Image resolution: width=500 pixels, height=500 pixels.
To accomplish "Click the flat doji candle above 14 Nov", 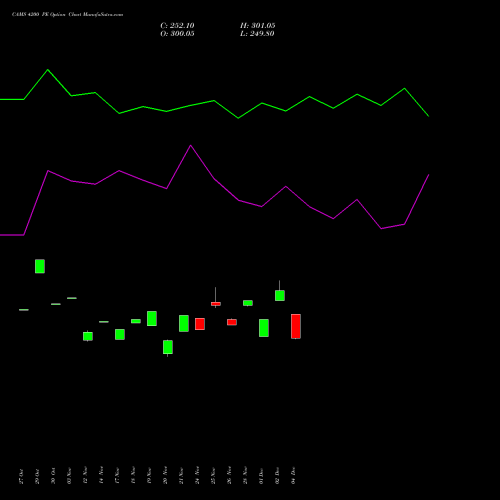I will click(x=104, y=322).
